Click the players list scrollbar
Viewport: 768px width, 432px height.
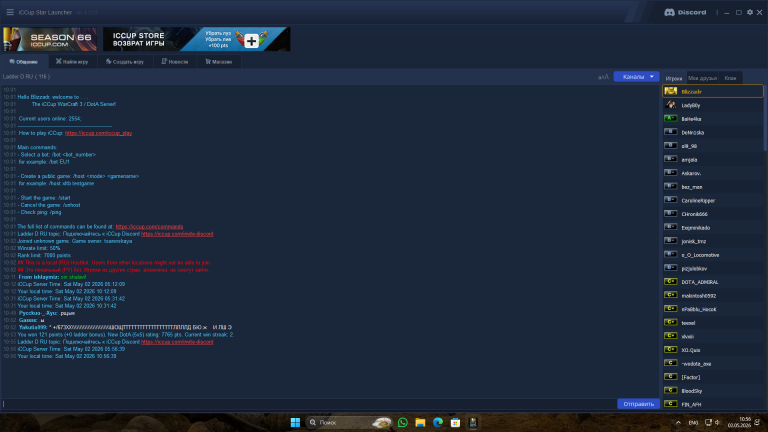pos(765,118)
